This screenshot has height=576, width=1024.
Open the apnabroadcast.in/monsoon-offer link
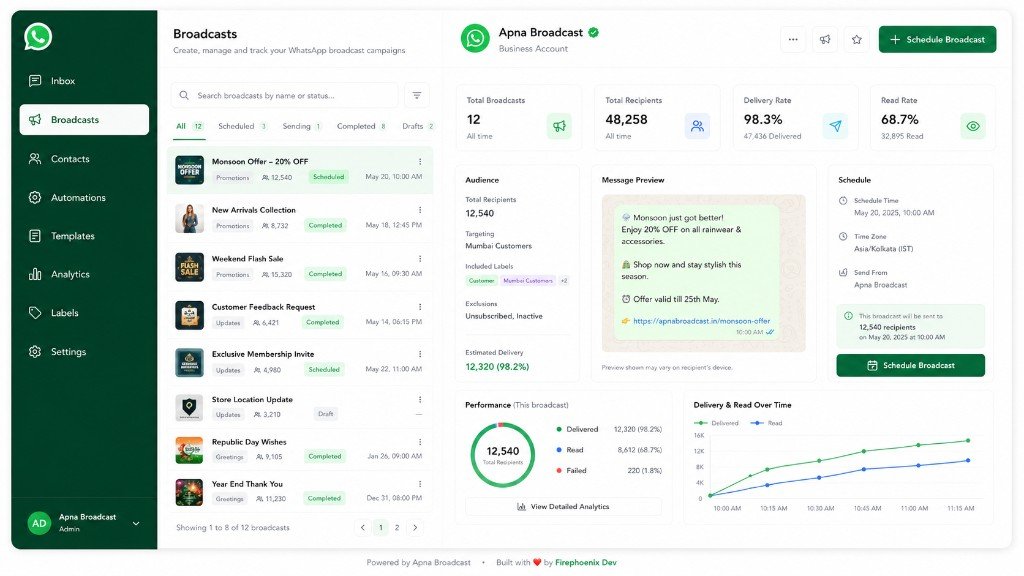point(701,321)
